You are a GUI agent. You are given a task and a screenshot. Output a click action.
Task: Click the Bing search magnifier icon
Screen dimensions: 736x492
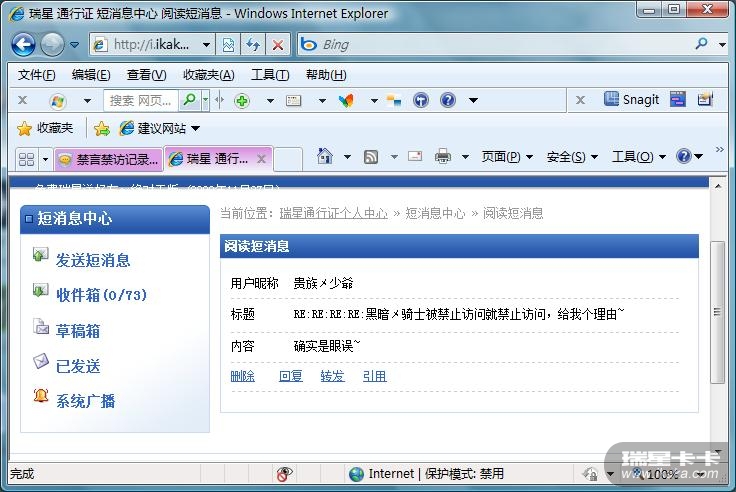tap(701, 44)
